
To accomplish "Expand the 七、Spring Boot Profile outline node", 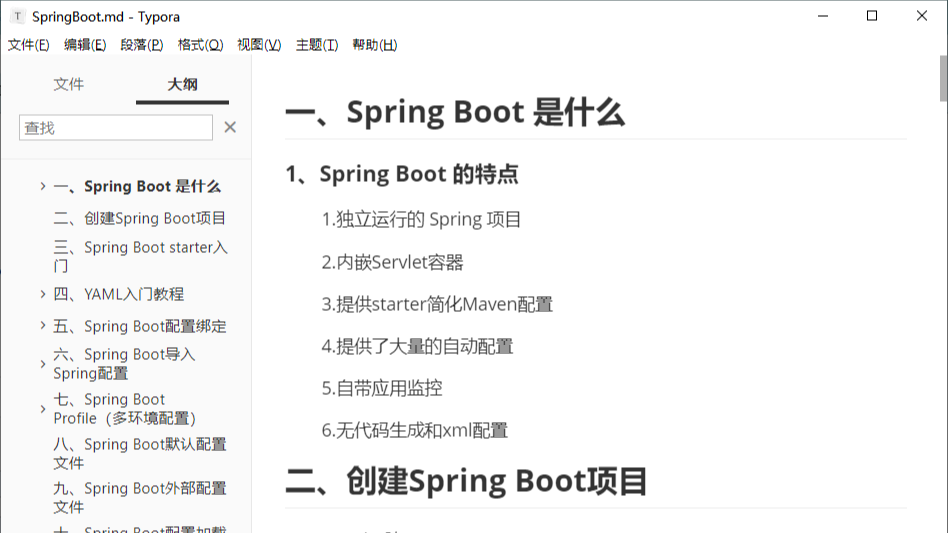I will [x=43, y=409].
